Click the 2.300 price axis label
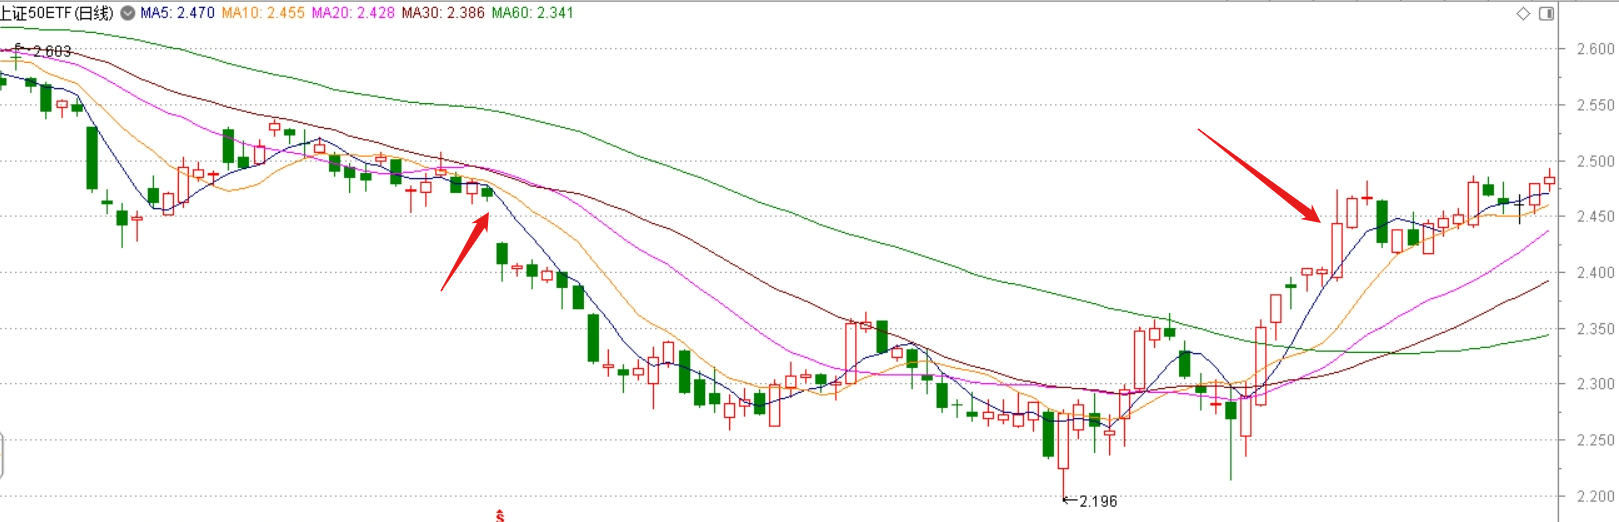 point(1595,384)
